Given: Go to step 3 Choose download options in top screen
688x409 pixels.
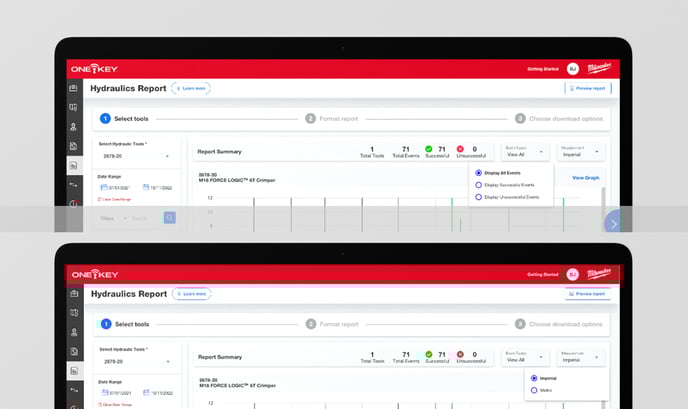Looking at the screenshot, I should (x=559, y=118).
